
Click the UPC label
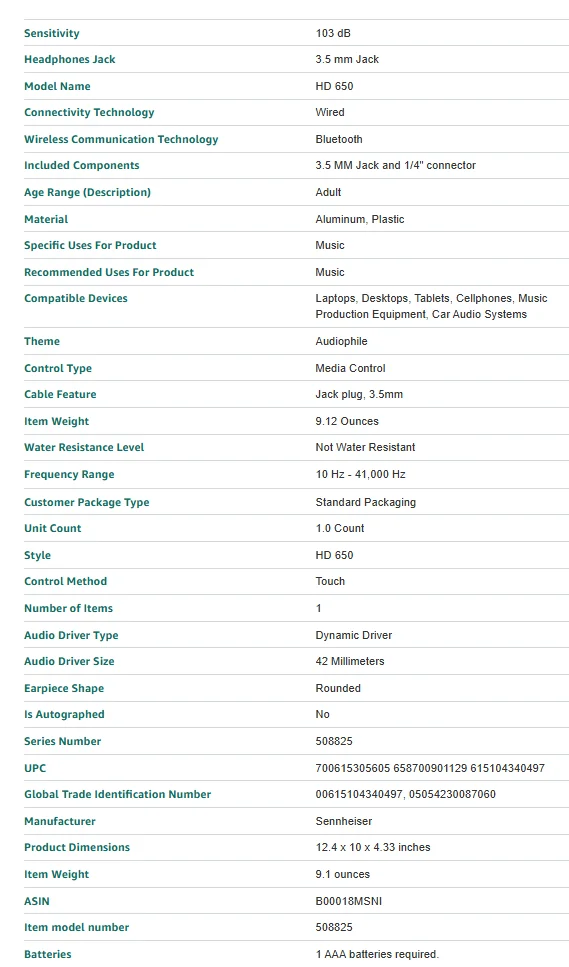(x=35, y=768)
